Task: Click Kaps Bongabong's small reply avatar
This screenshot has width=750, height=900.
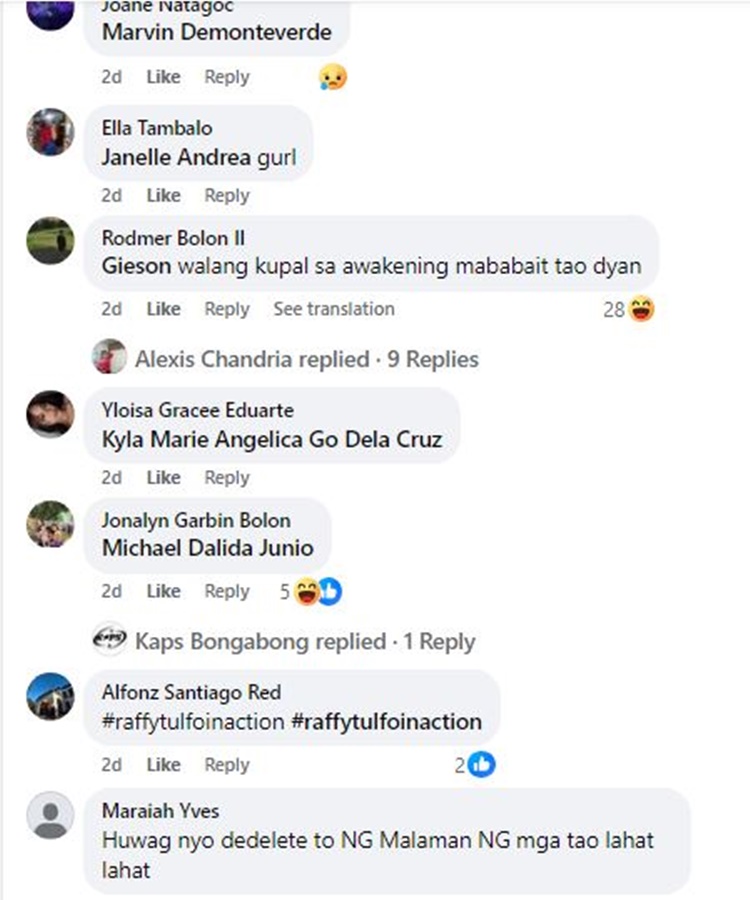Action: (x=109, y=640)
